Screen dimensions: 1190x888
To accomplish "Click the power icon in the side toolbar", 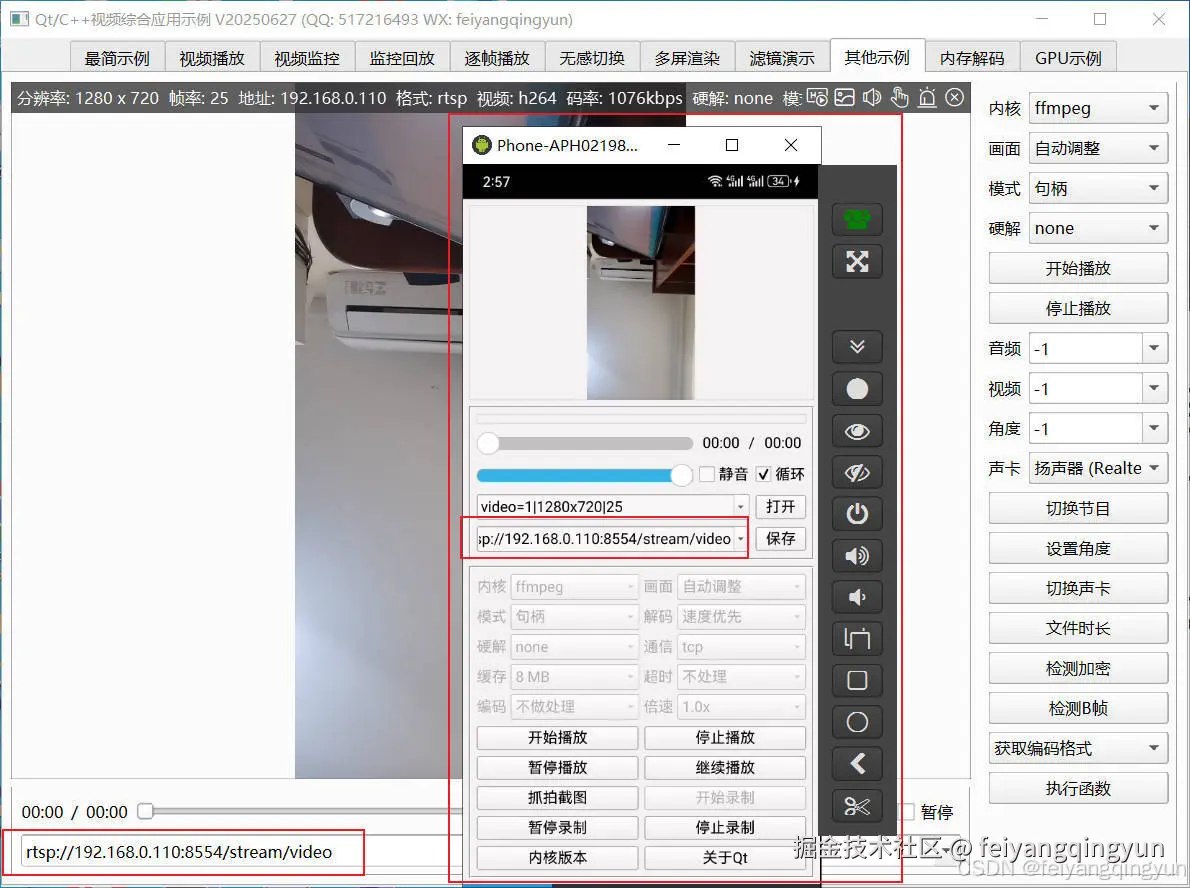I will [857, 514].
